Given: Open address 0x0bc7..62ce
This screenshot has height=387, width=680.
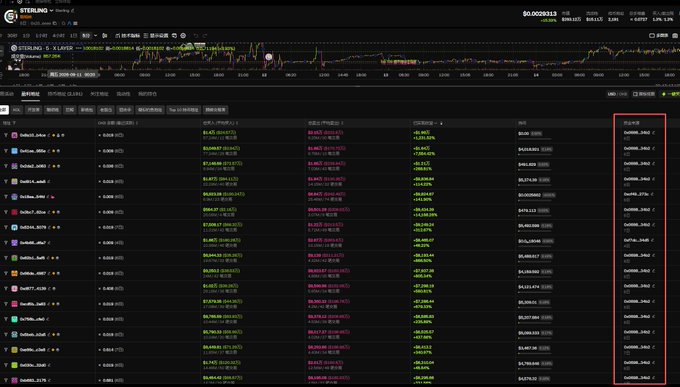Looking at the screenshot, I should tap(33, 212).
